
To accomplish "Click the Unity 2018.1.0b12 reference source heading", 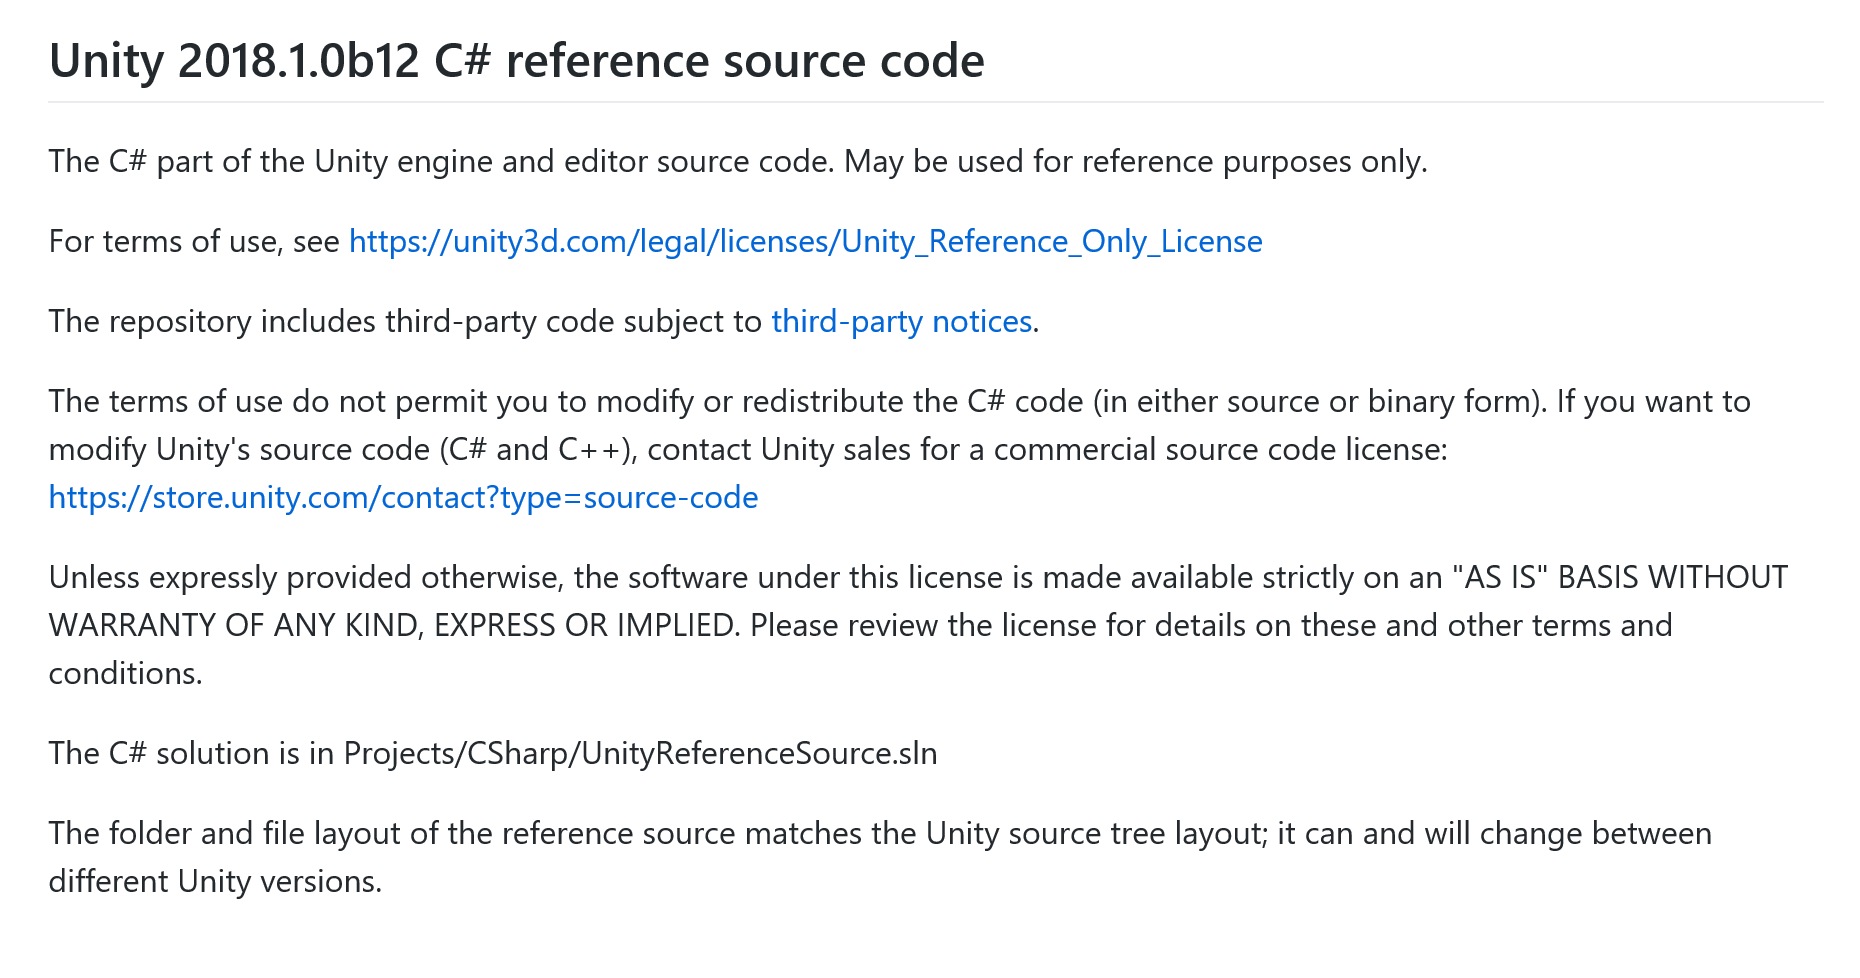I will (x=517, y=61).
